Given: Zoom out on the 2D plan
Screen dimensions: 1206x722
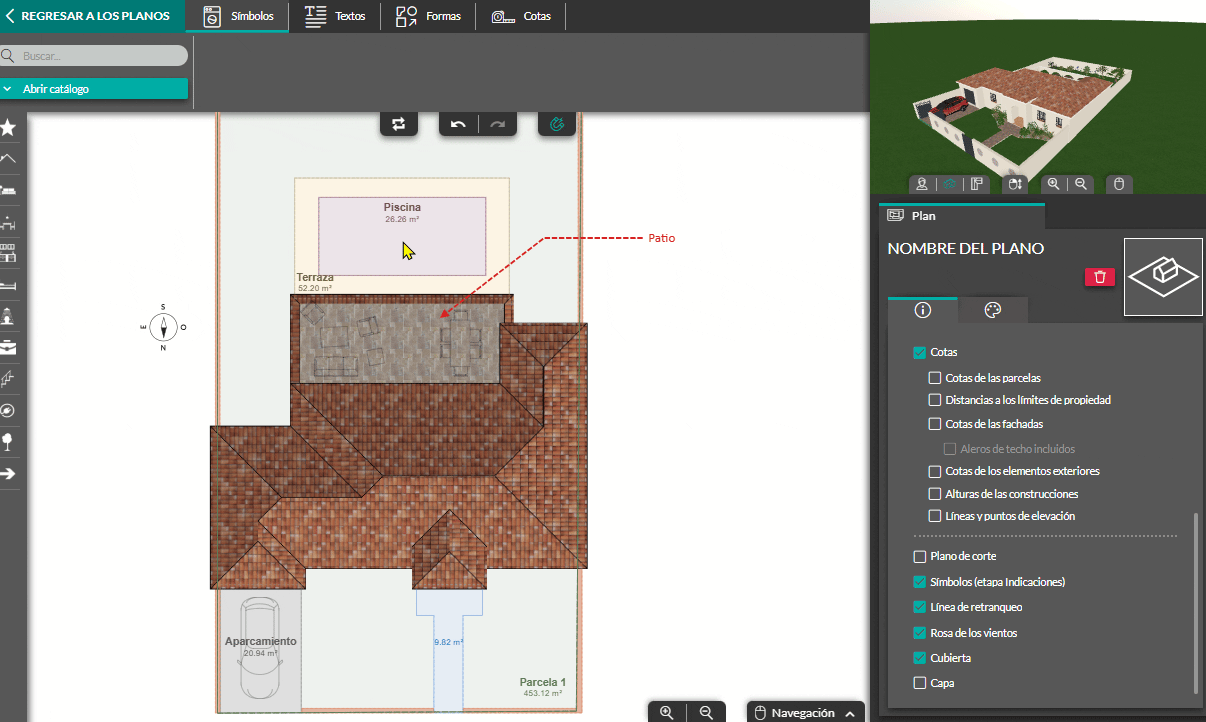Looking at the screenshot, I should [x=706, y=712].
